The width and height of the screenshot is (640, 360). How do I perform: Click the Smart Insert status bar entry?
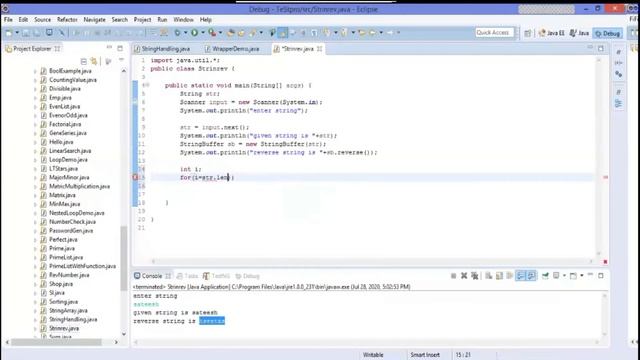coord(425,355)
